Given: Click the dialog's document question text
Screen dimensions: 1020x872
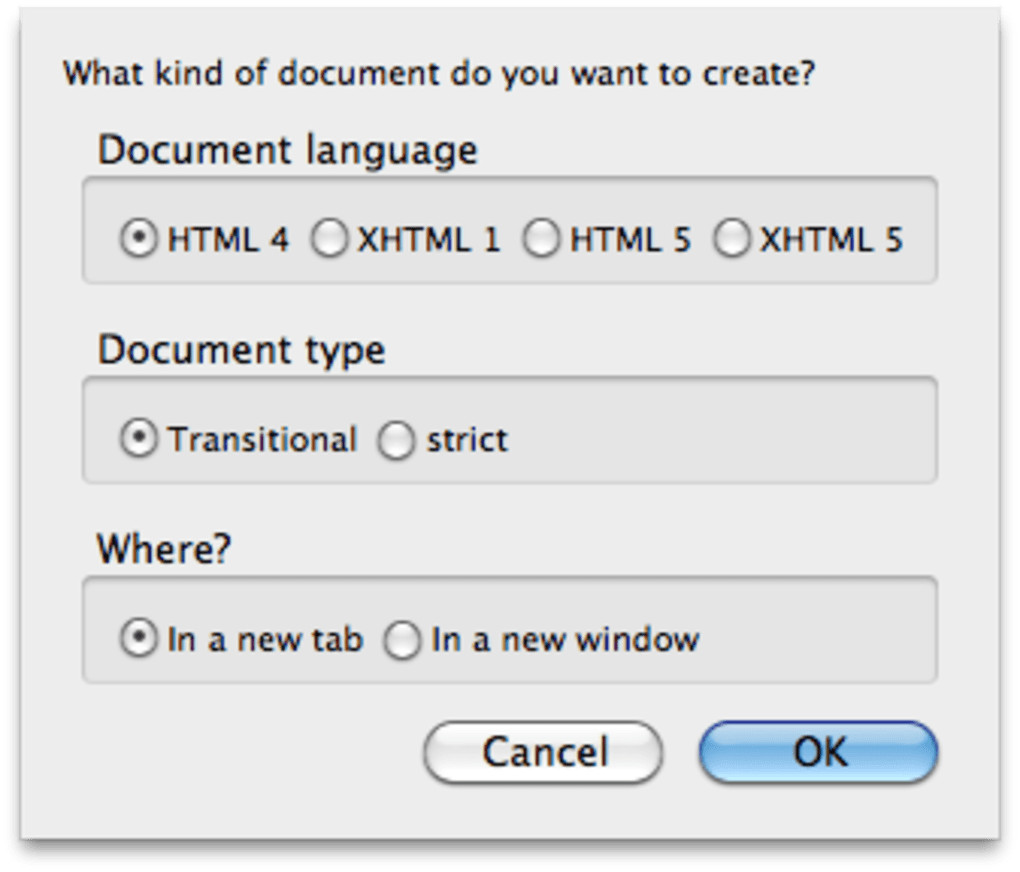Looking at the screenshot, I should click(439, 74).
